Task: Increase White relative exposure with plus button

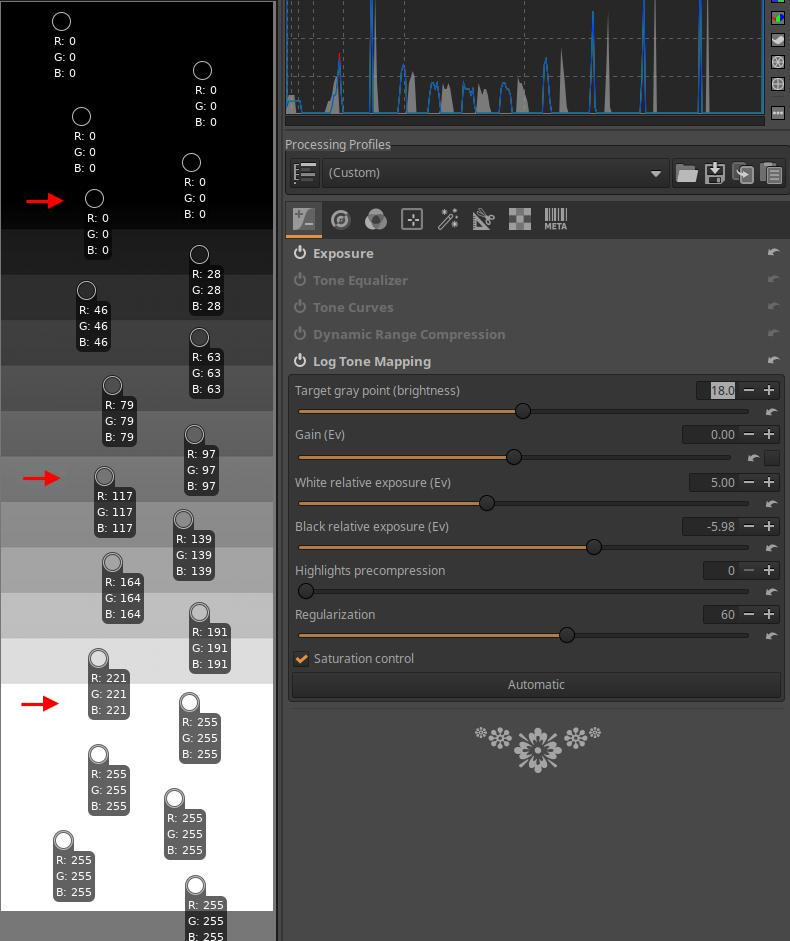Action: [769, 483]
